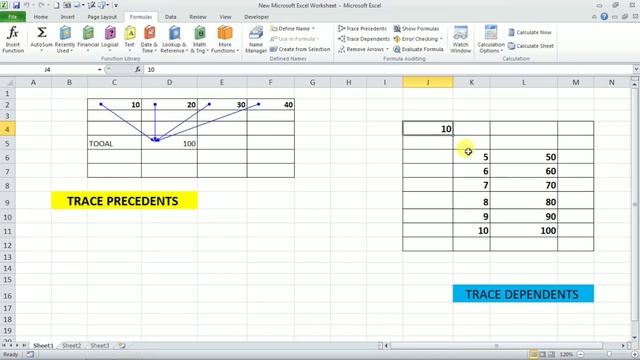
Task: Open Excel Help question mark
Action: tap(604, 17)
